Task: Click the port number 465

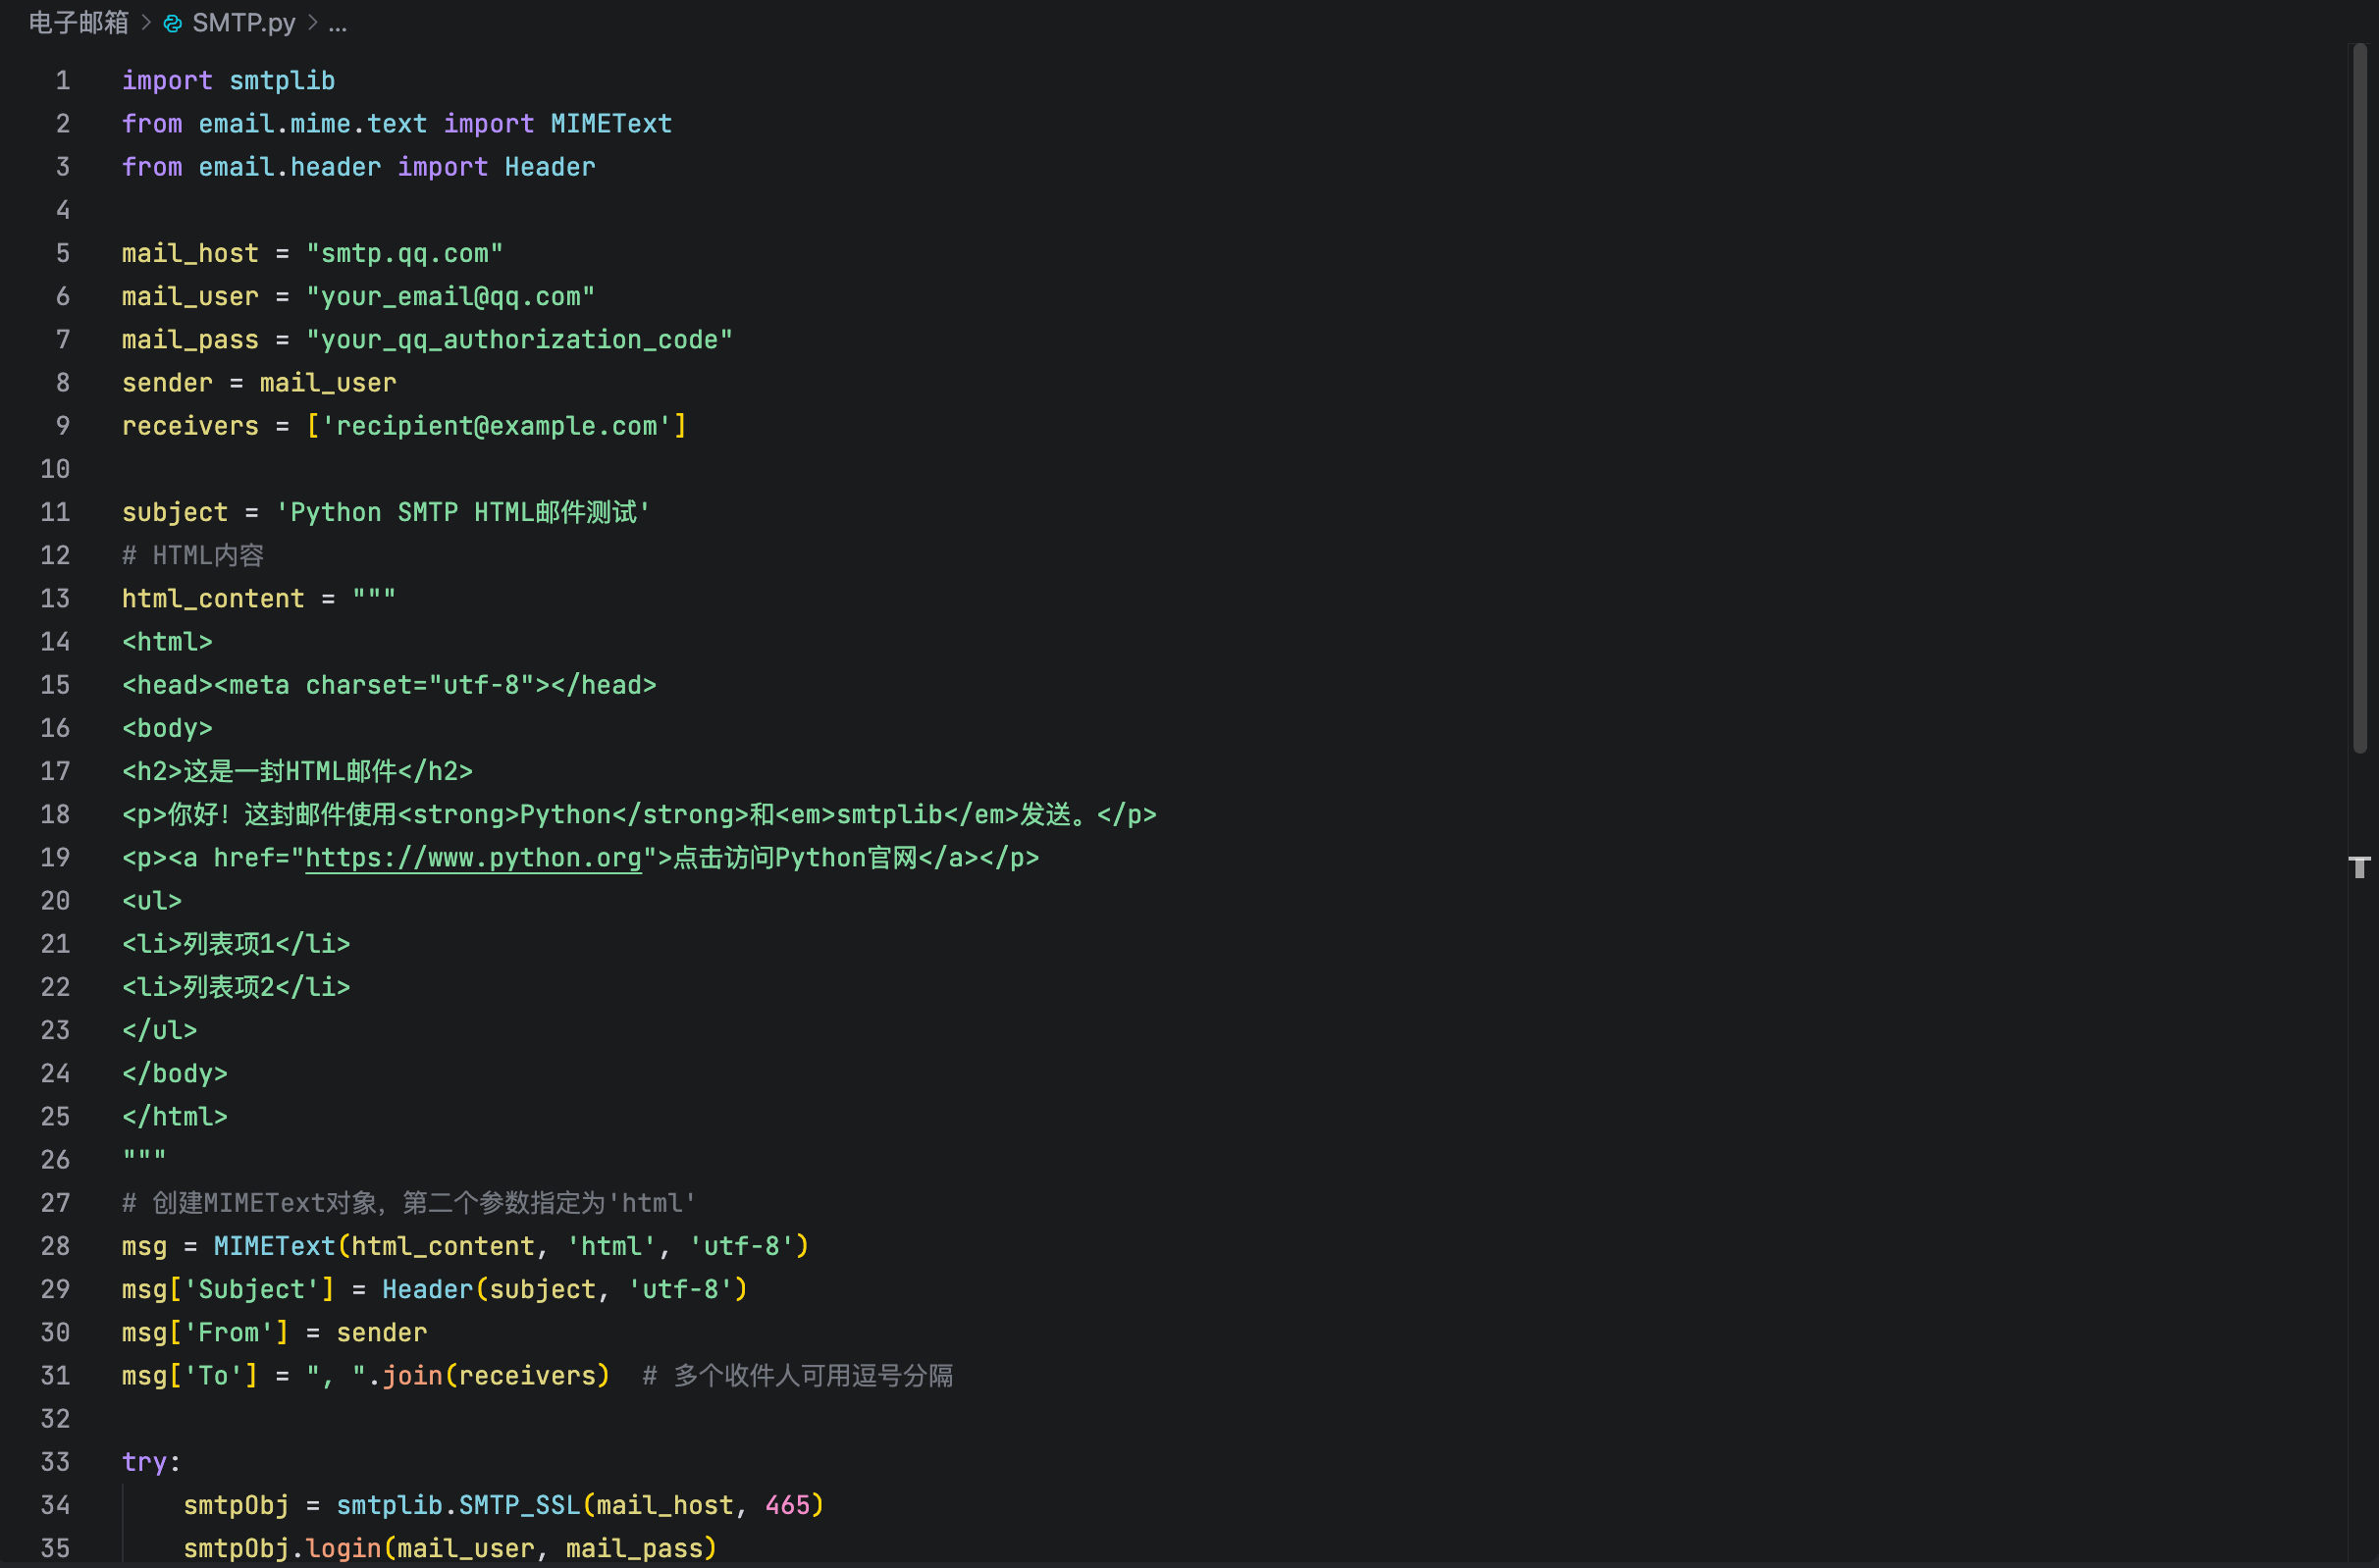Action: click(x=791, y=1504)
